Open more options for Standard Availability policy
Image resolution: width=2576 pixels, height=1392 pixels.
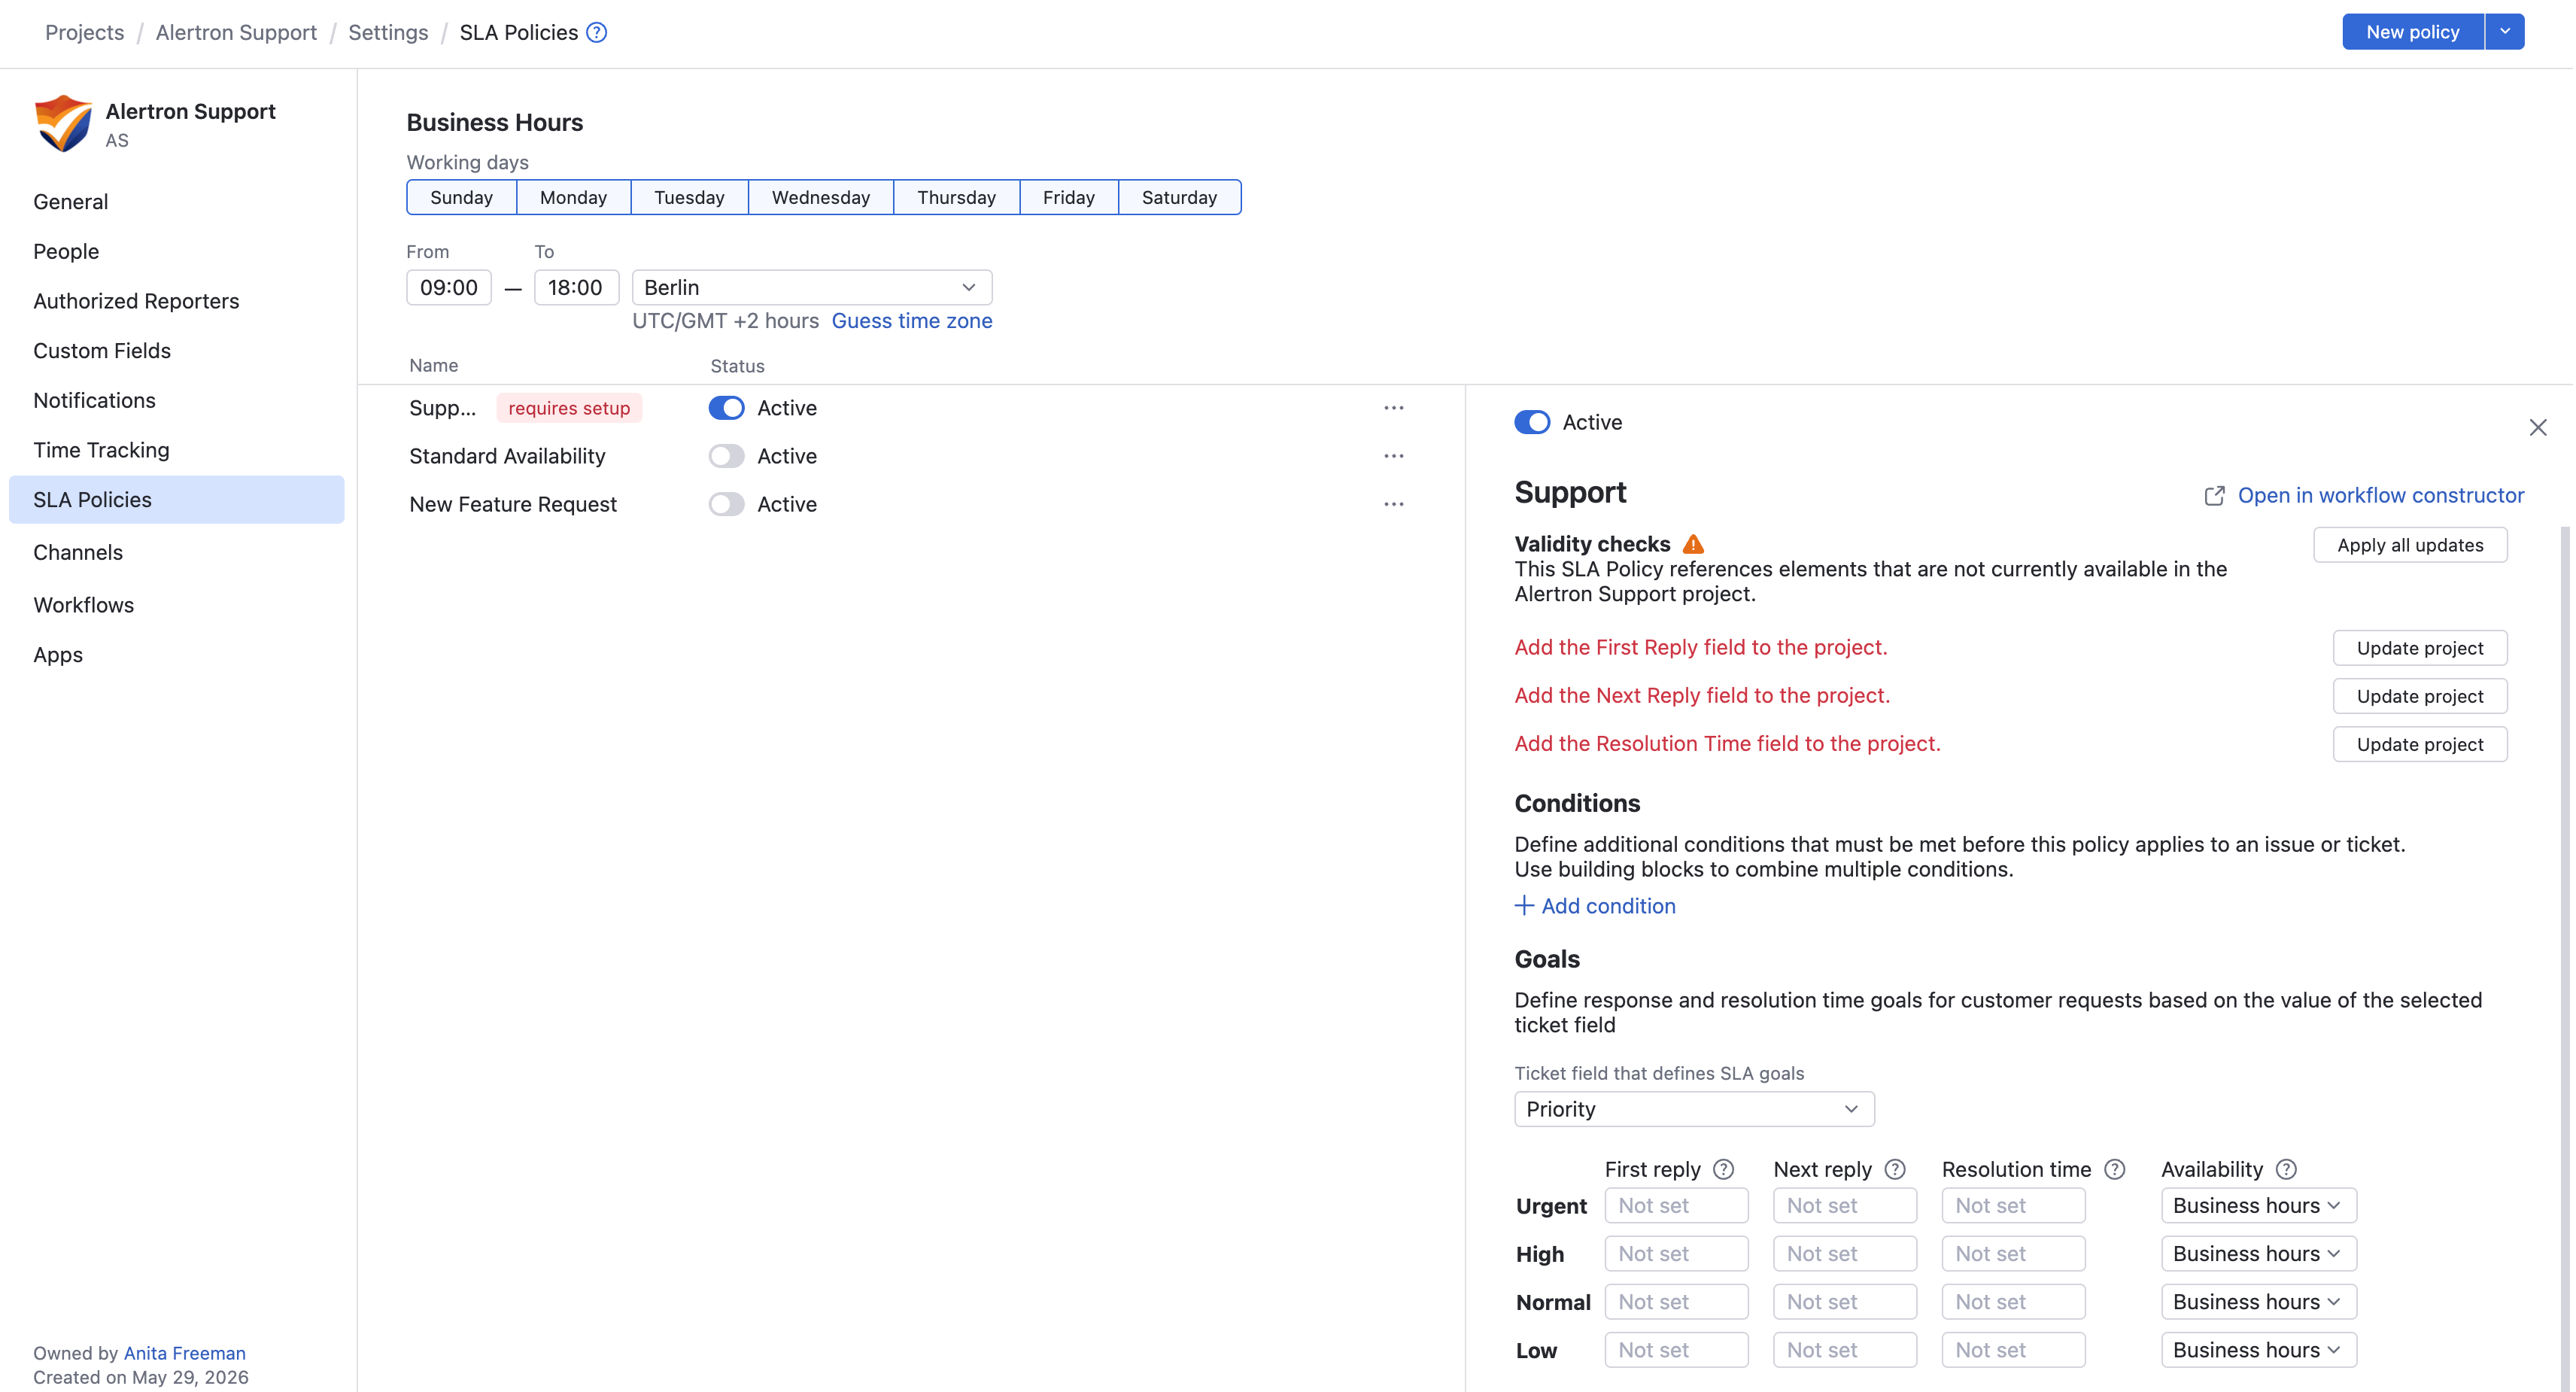tap(1394, 456)
